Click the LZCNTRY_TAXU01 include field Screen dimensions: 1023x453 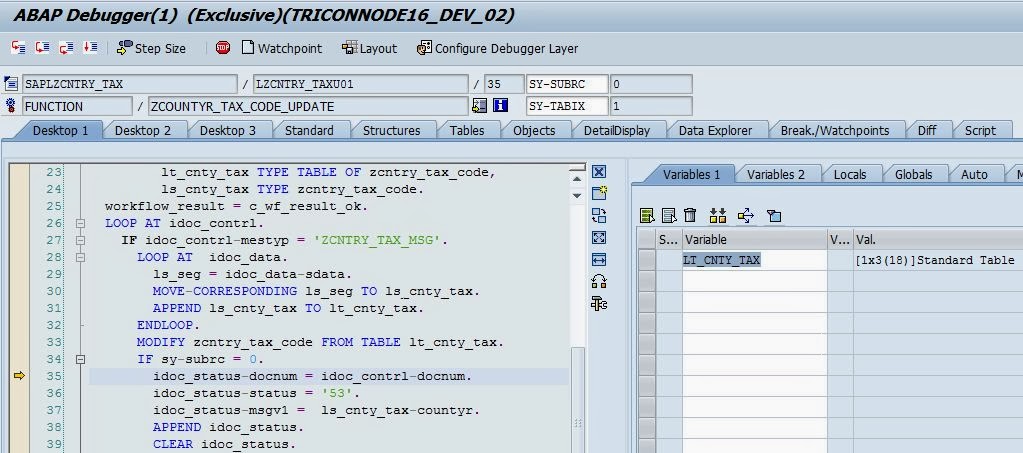pyautogui.click(x=360, y=84)
